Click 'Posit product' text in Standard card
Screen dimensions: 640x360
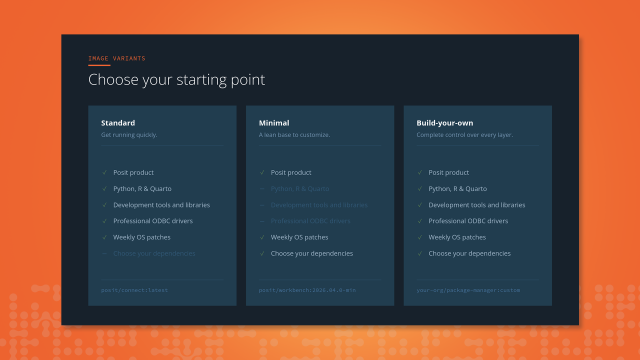(x=133, y=172)
